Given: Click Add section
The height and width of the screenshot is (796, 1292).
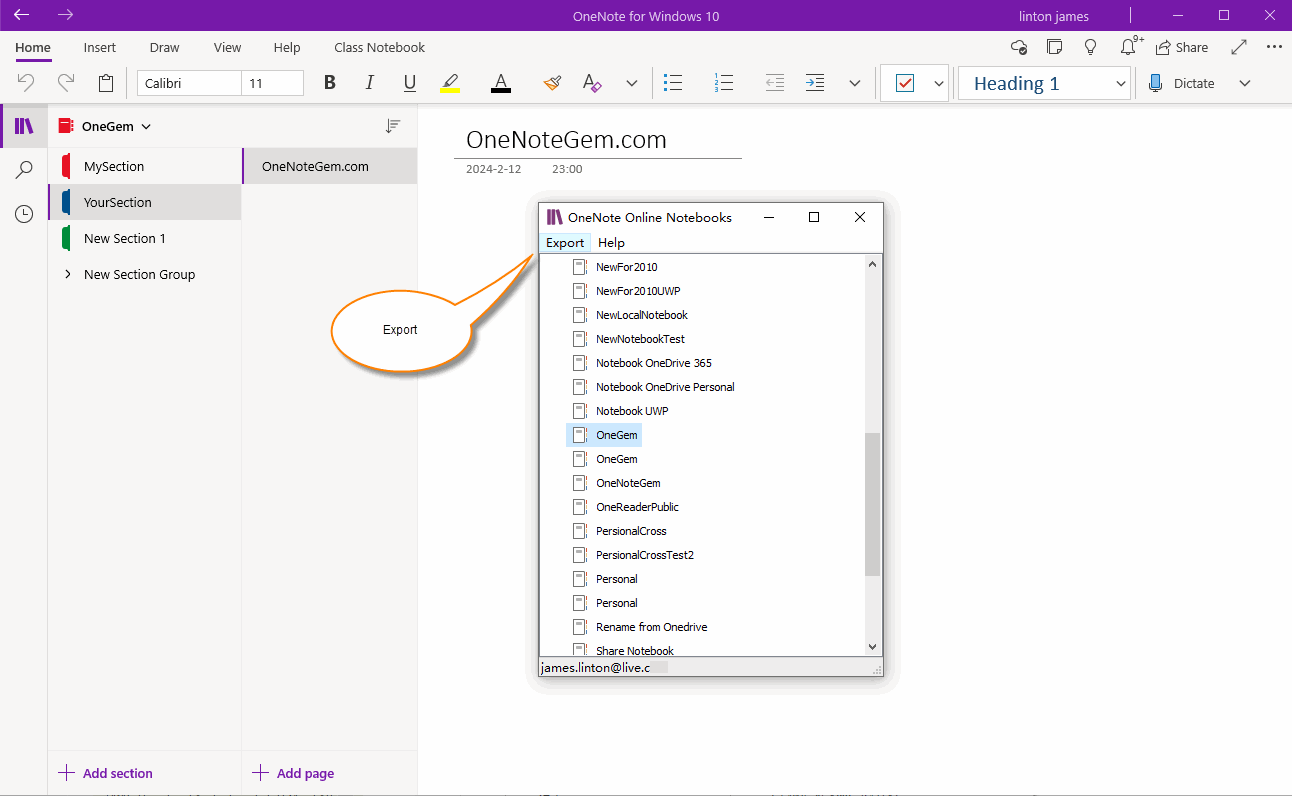Looking at the screenshot, I should [106, 773].
